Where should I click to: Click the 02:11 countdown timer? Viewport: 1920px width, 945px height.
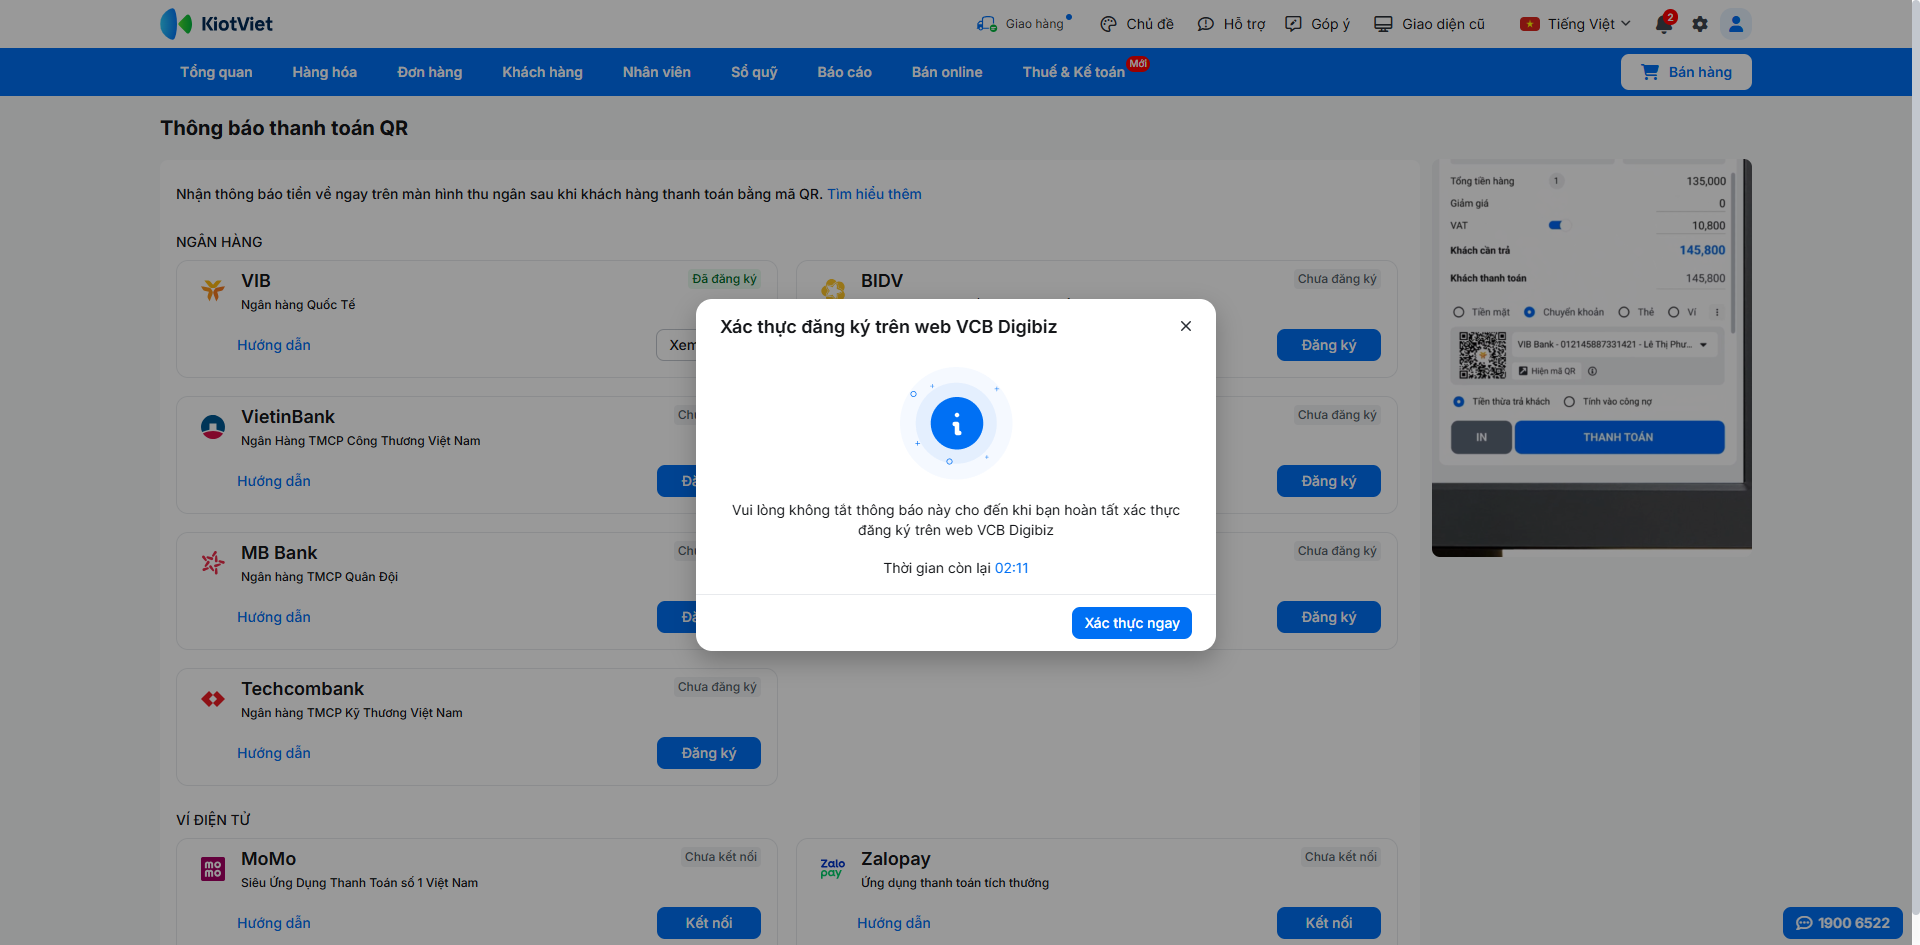[x=1012, y=568]
